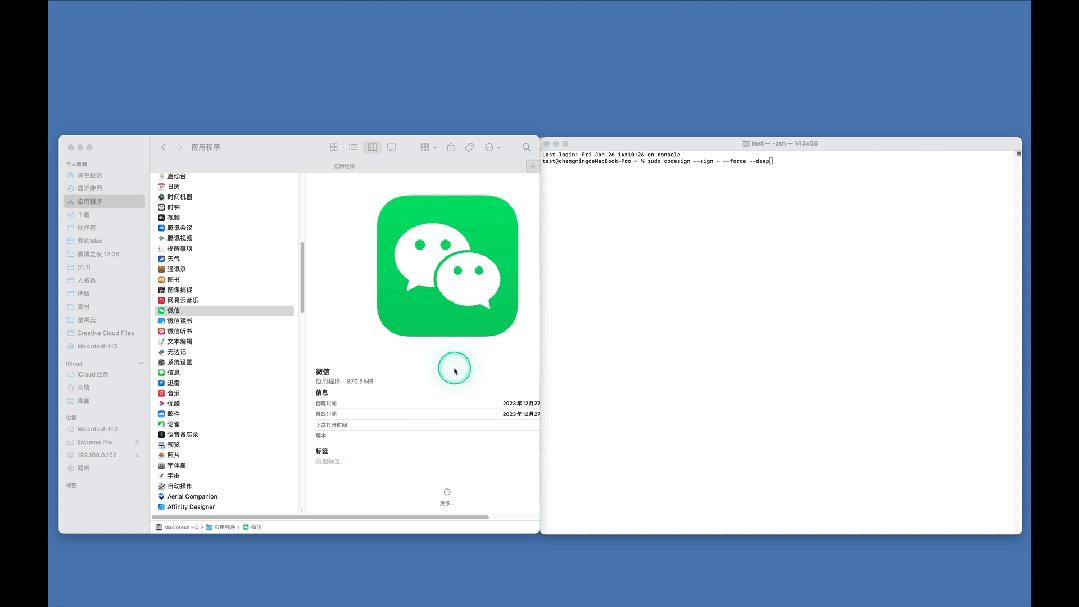Go back in Finder navigation

click(x=163, y=147)
